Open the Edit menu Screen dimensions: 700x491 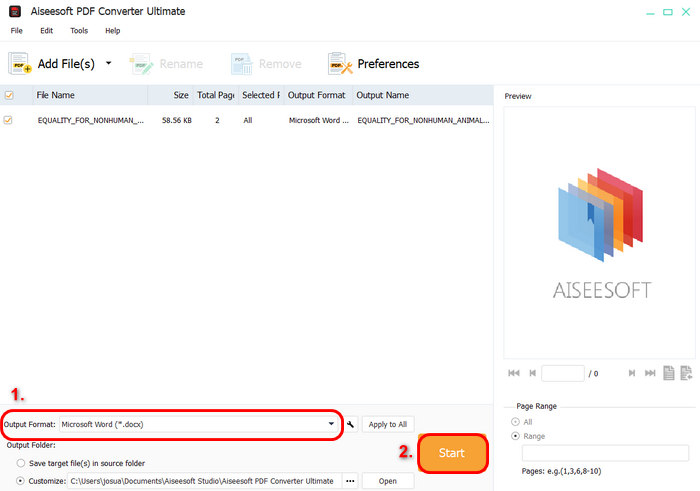(46, 30)
